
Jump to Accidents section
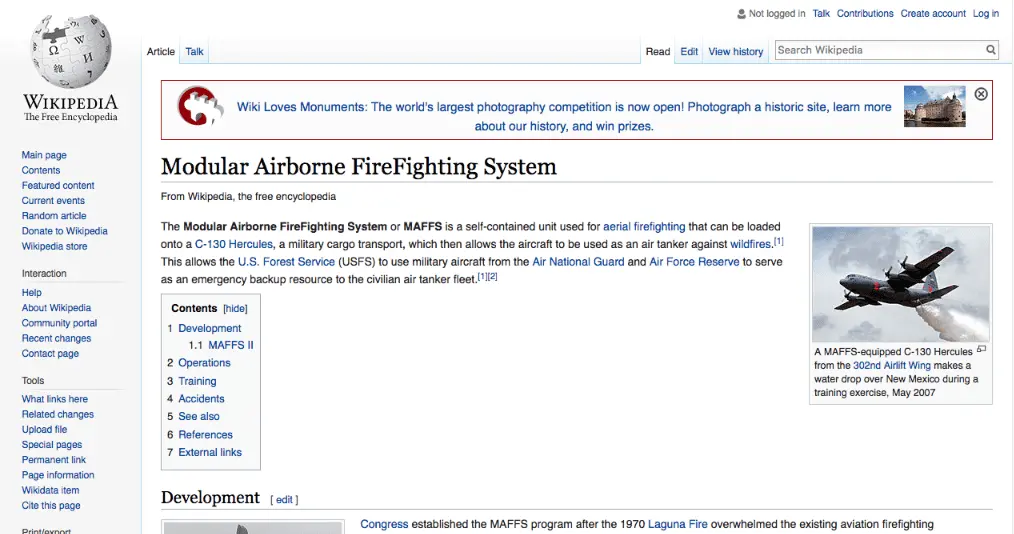point(201,399)
